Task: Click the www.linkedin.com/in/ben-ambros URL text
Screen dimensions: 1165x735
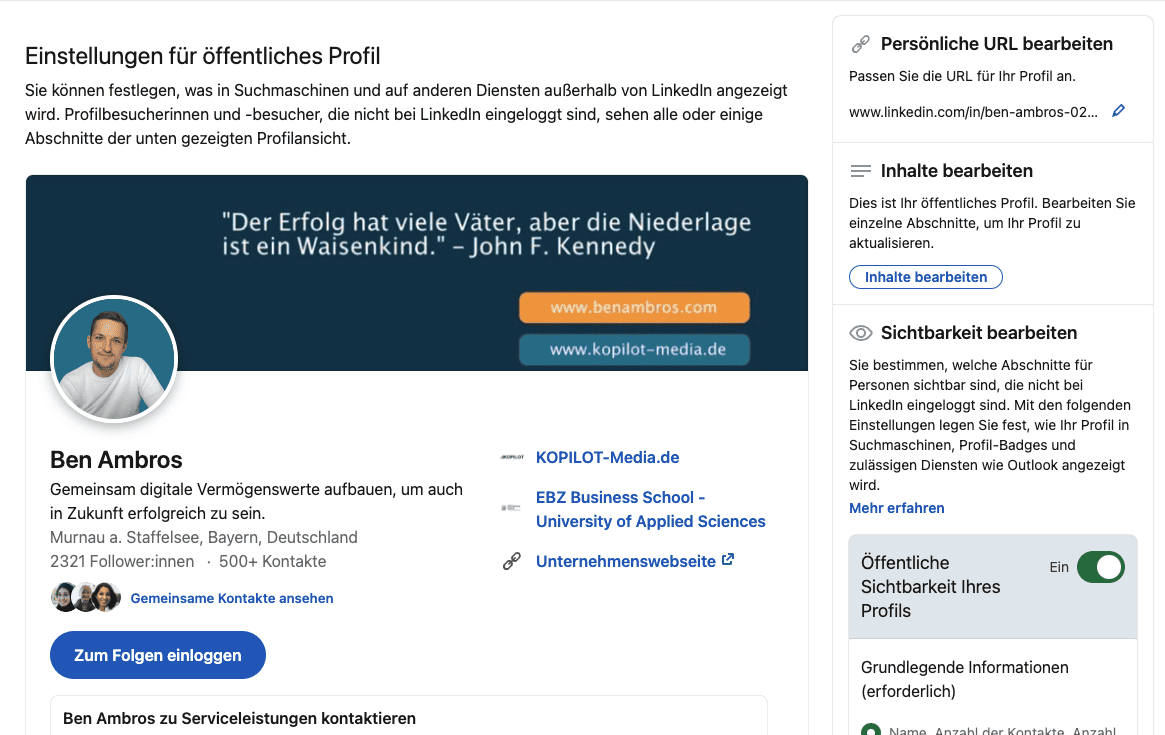Action: pos(972,112)
